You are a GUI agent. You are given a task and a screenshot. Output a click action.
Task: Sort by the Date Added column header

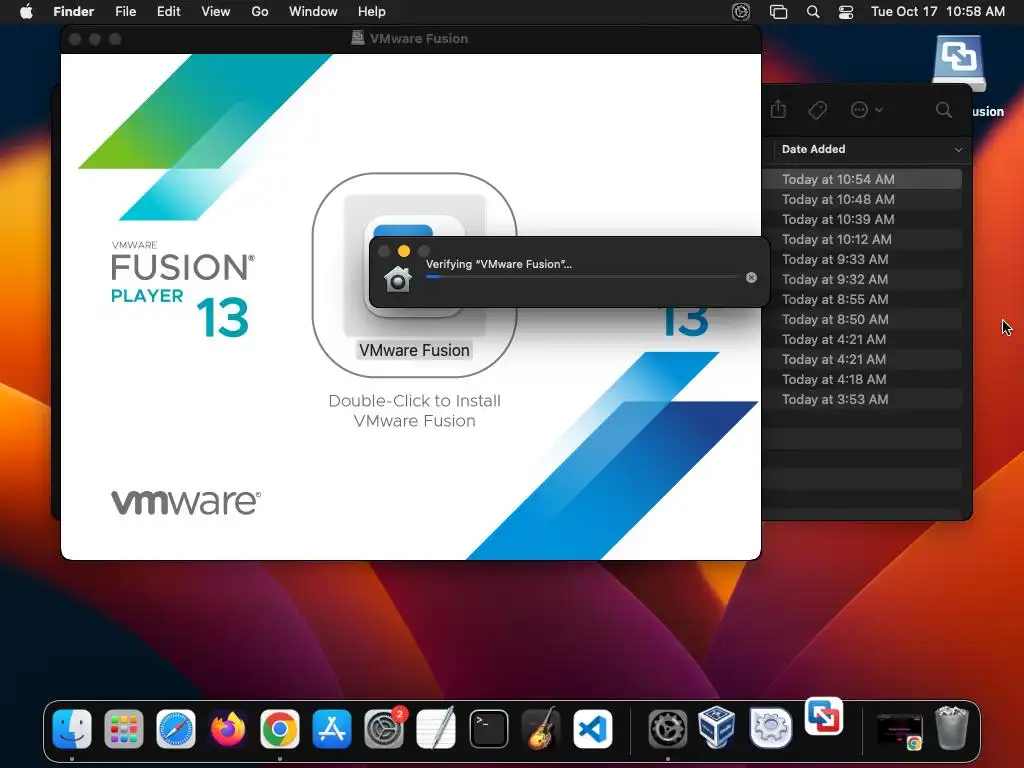click(x=814, y=149)
